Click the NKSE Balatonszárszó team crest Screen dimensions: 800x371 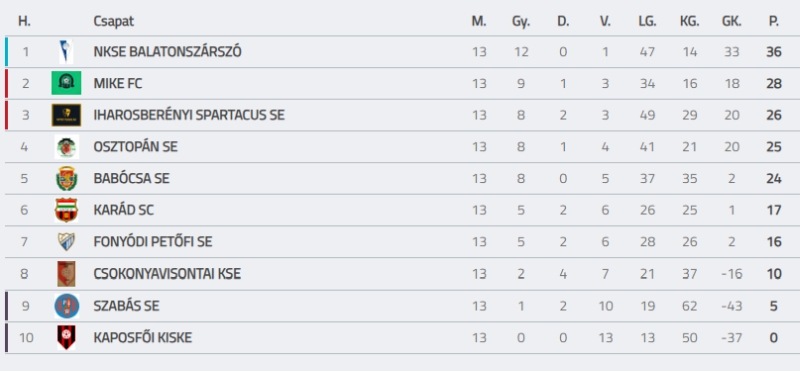66,52
